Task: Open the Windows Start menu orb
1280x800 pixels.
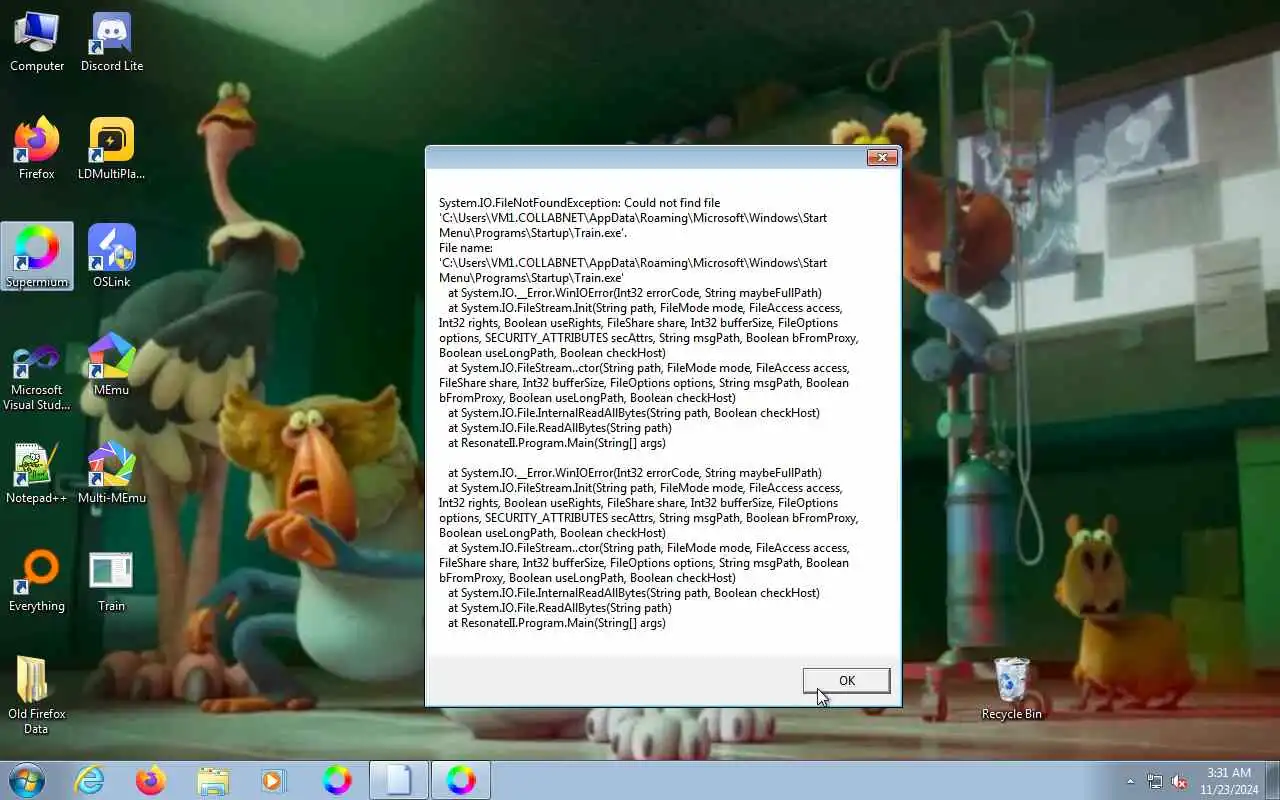Action: (27, 779)
